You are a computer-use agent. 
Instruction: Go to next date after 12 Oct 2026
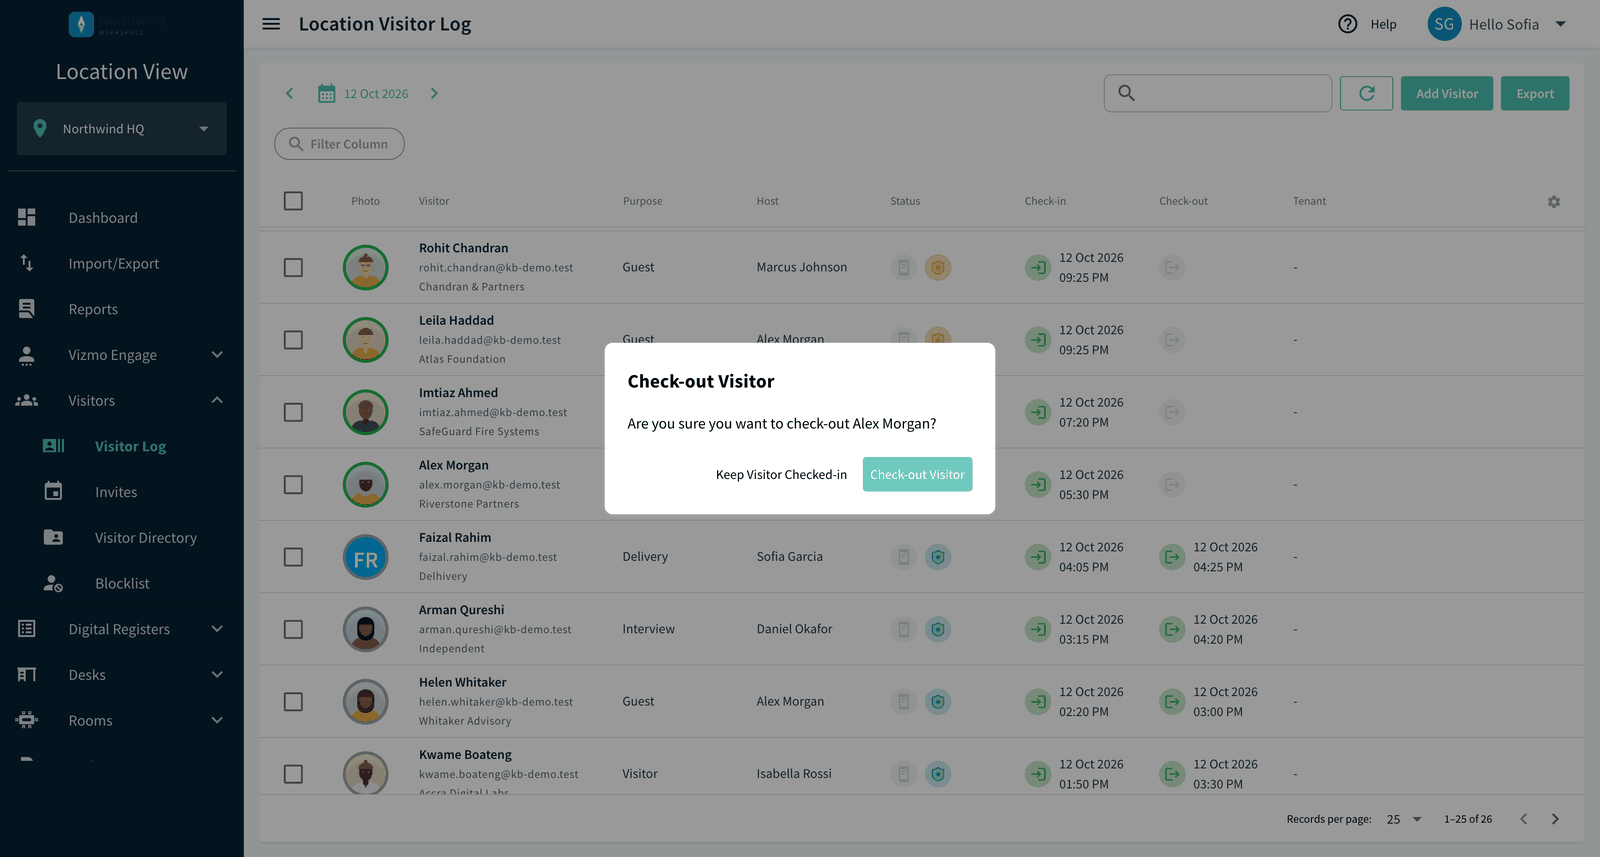tap(434, 94)
